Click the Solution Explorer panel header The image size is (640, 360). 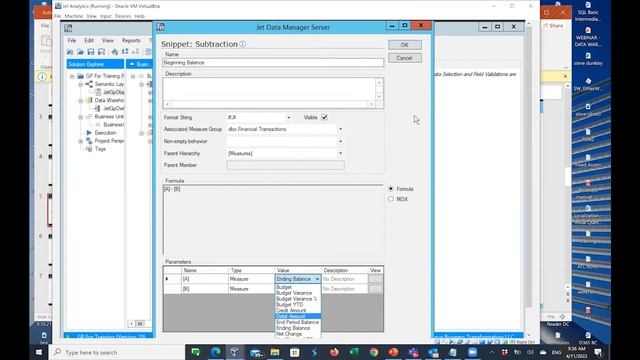point(96,64)
